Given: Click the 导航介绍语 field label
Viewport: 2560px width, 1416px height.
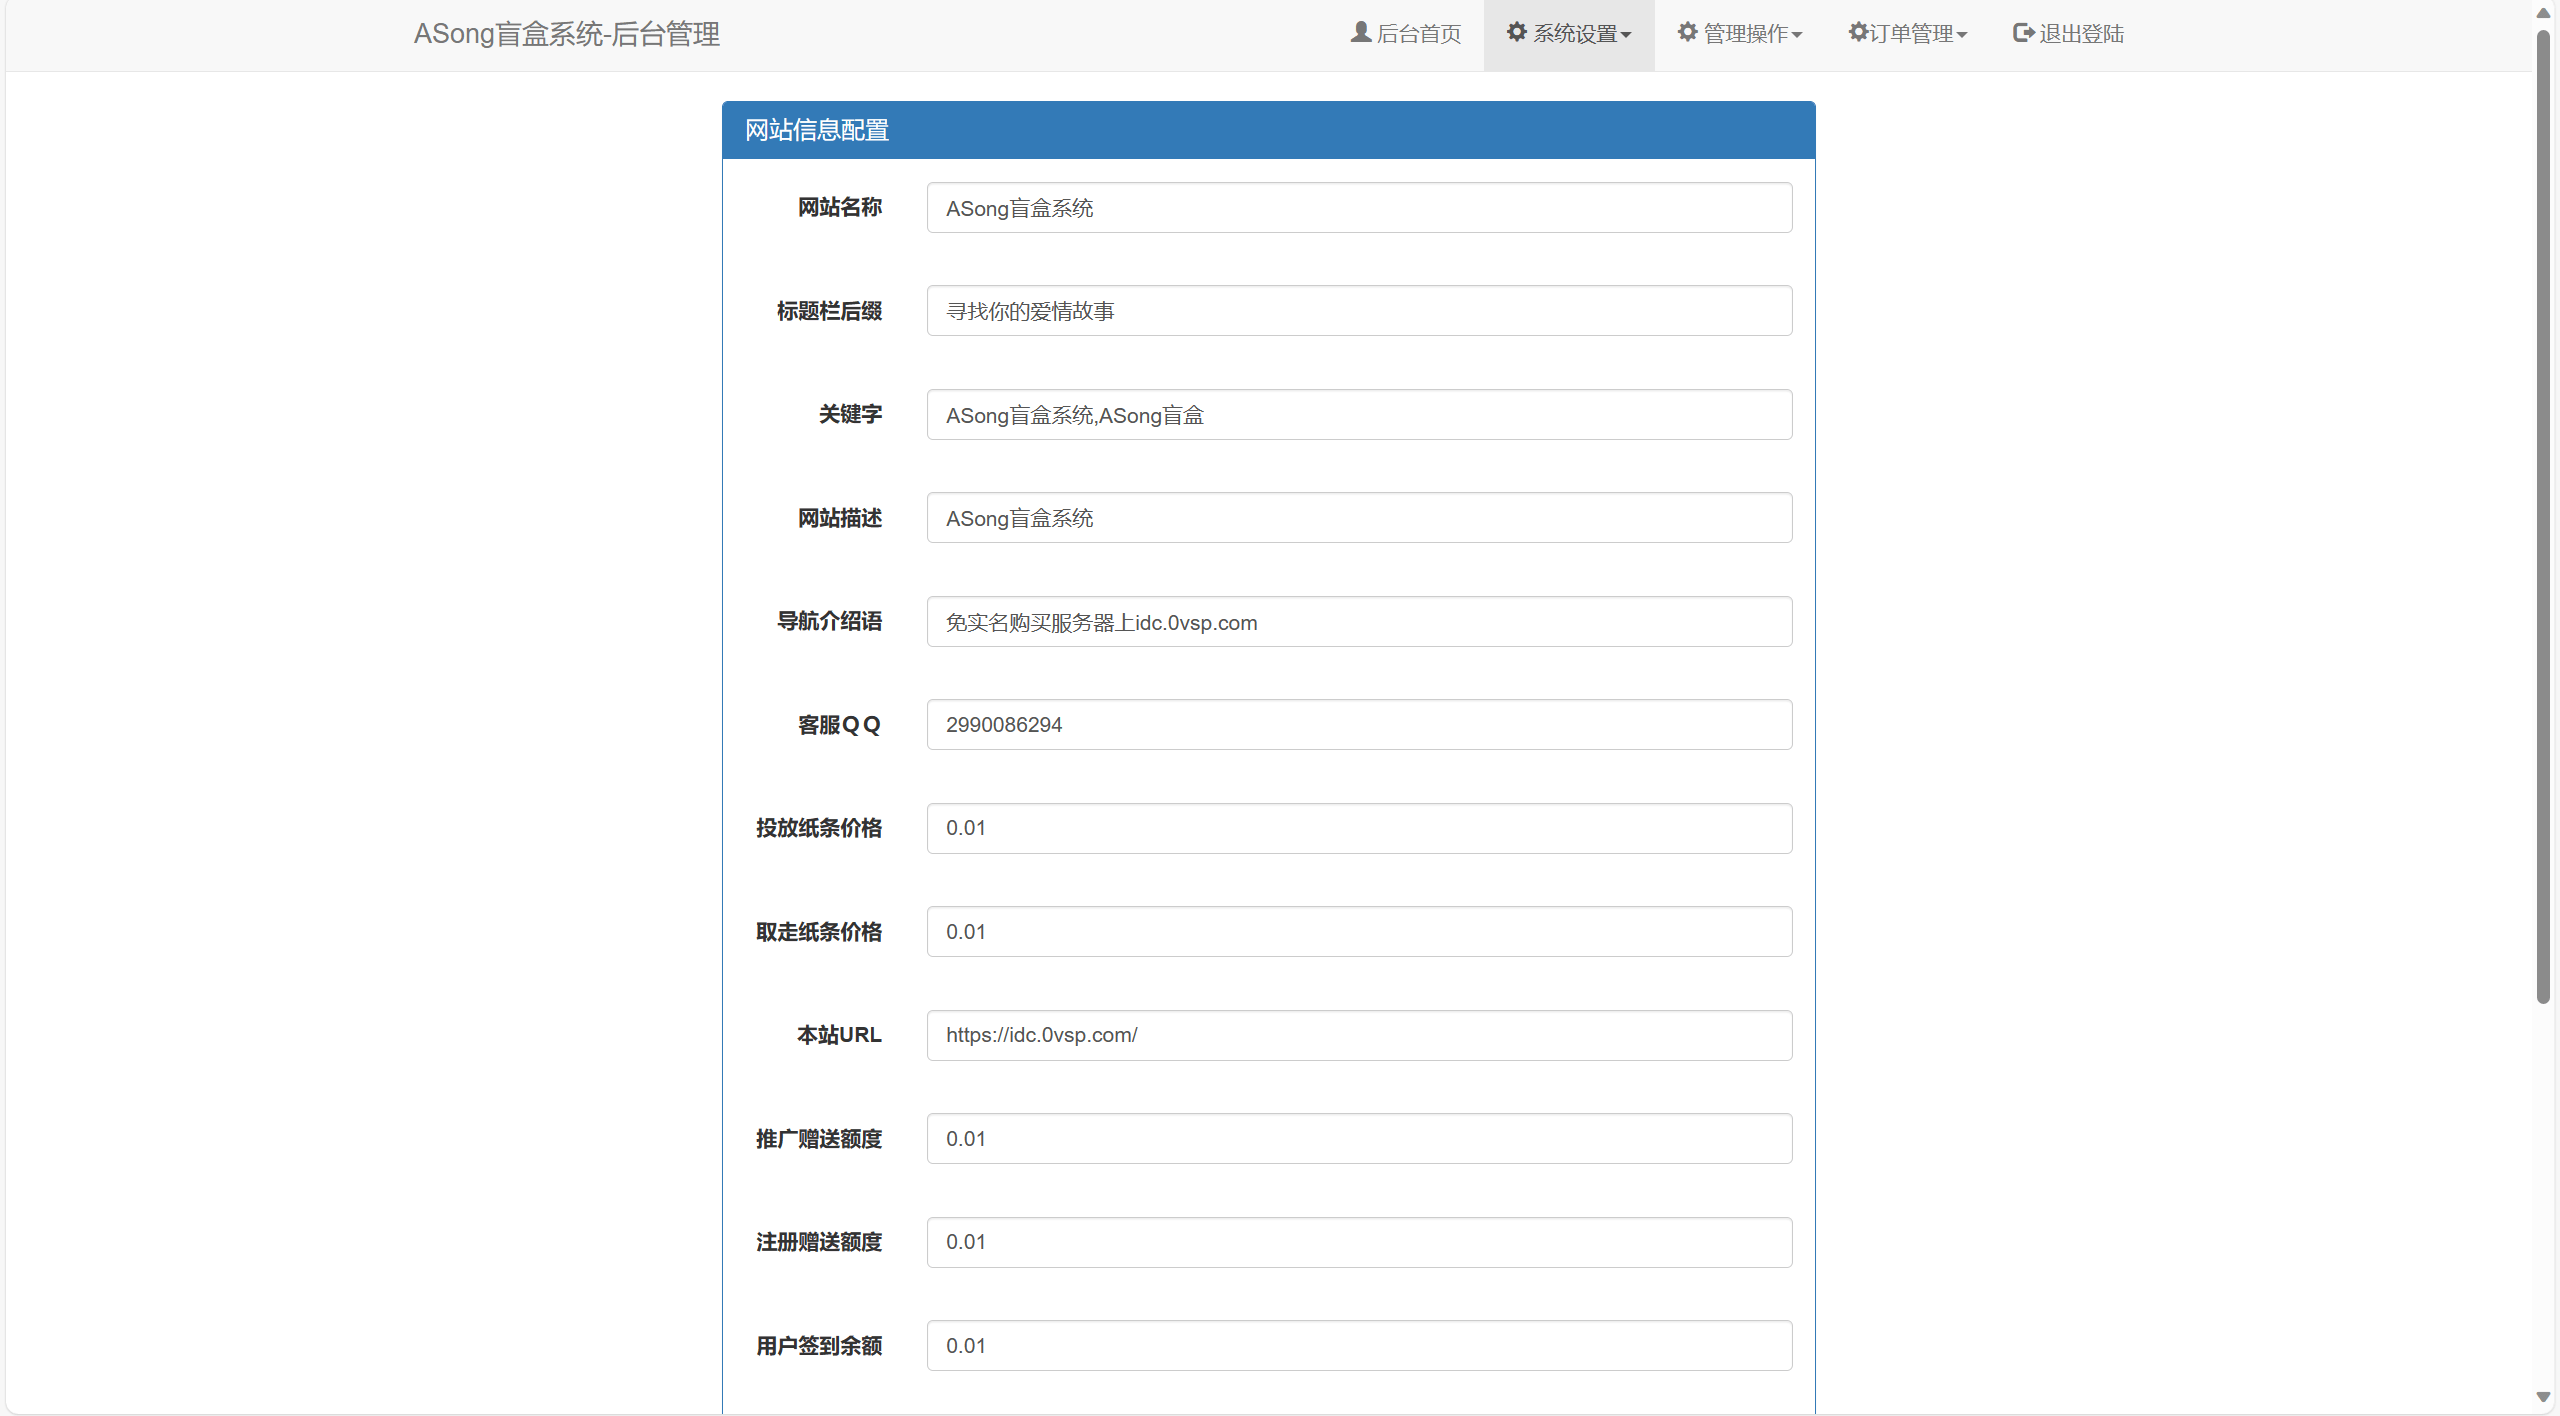Looking at the screenshot, I should coord(829,621).
